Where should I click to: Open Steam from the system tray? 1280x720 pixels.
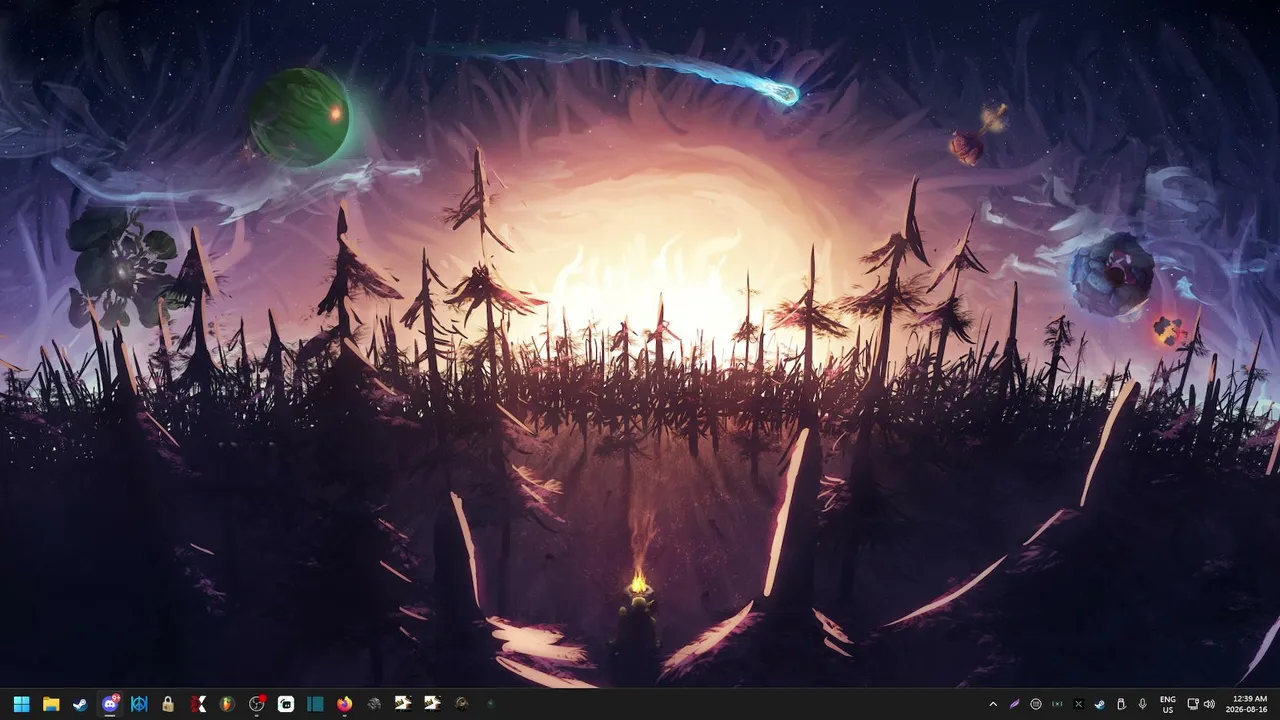[1099, 704]
